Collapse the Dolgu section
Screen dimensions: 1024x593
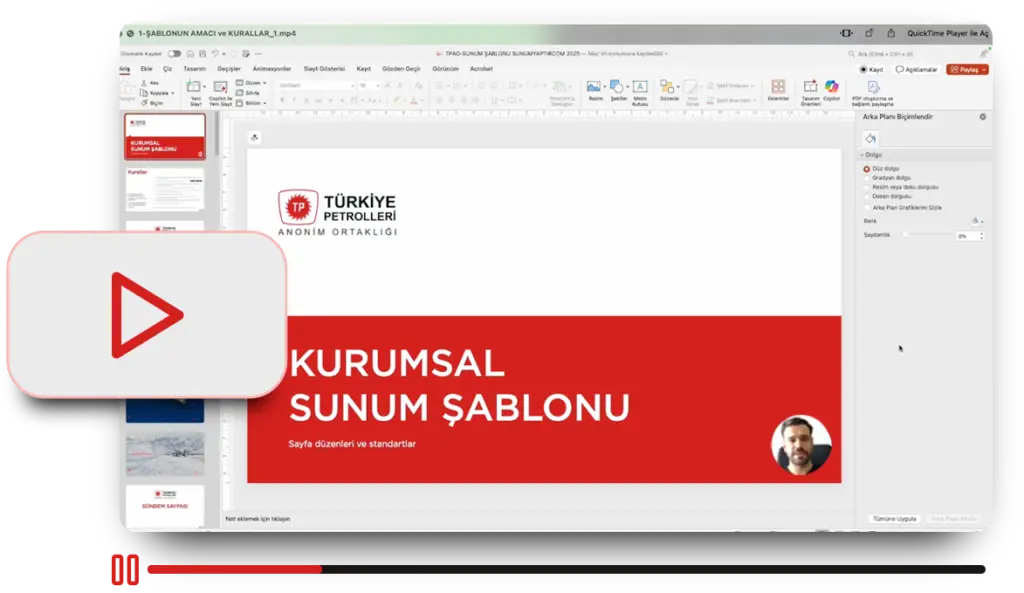pos(862,155)
